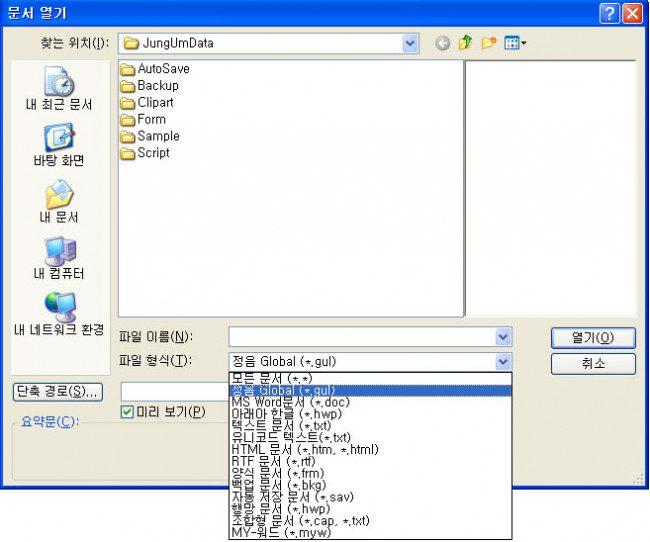Screen dimensions: 650x542
Task: Click the Back navigation arrow icon
Action: (442, 43)
